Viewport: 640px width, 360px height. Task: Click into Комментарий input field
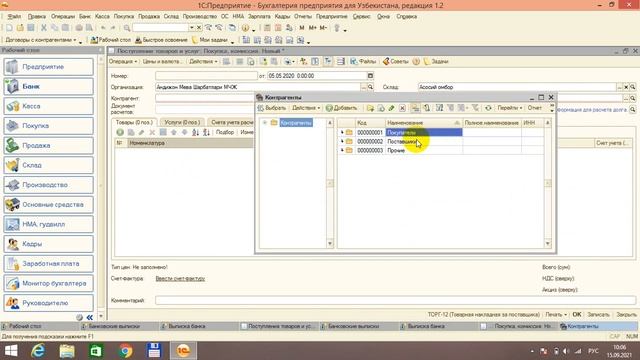(395, 300)
